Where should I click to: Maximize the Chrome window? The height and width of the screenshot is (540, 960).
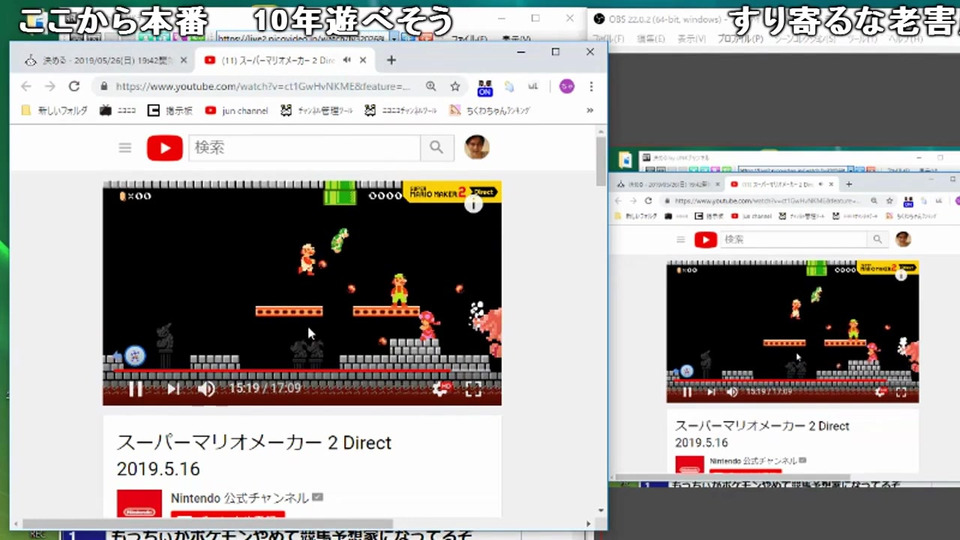point(555,52)
